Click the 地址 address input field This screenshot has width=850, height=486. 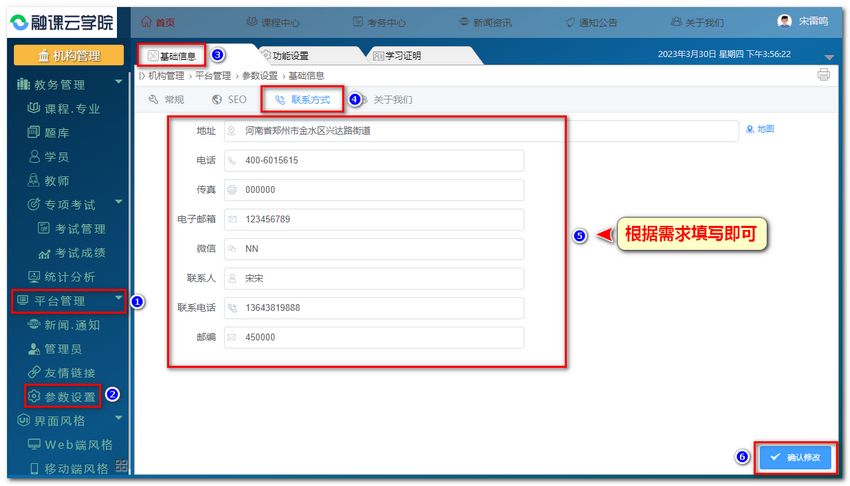click(x=481, y=131)
